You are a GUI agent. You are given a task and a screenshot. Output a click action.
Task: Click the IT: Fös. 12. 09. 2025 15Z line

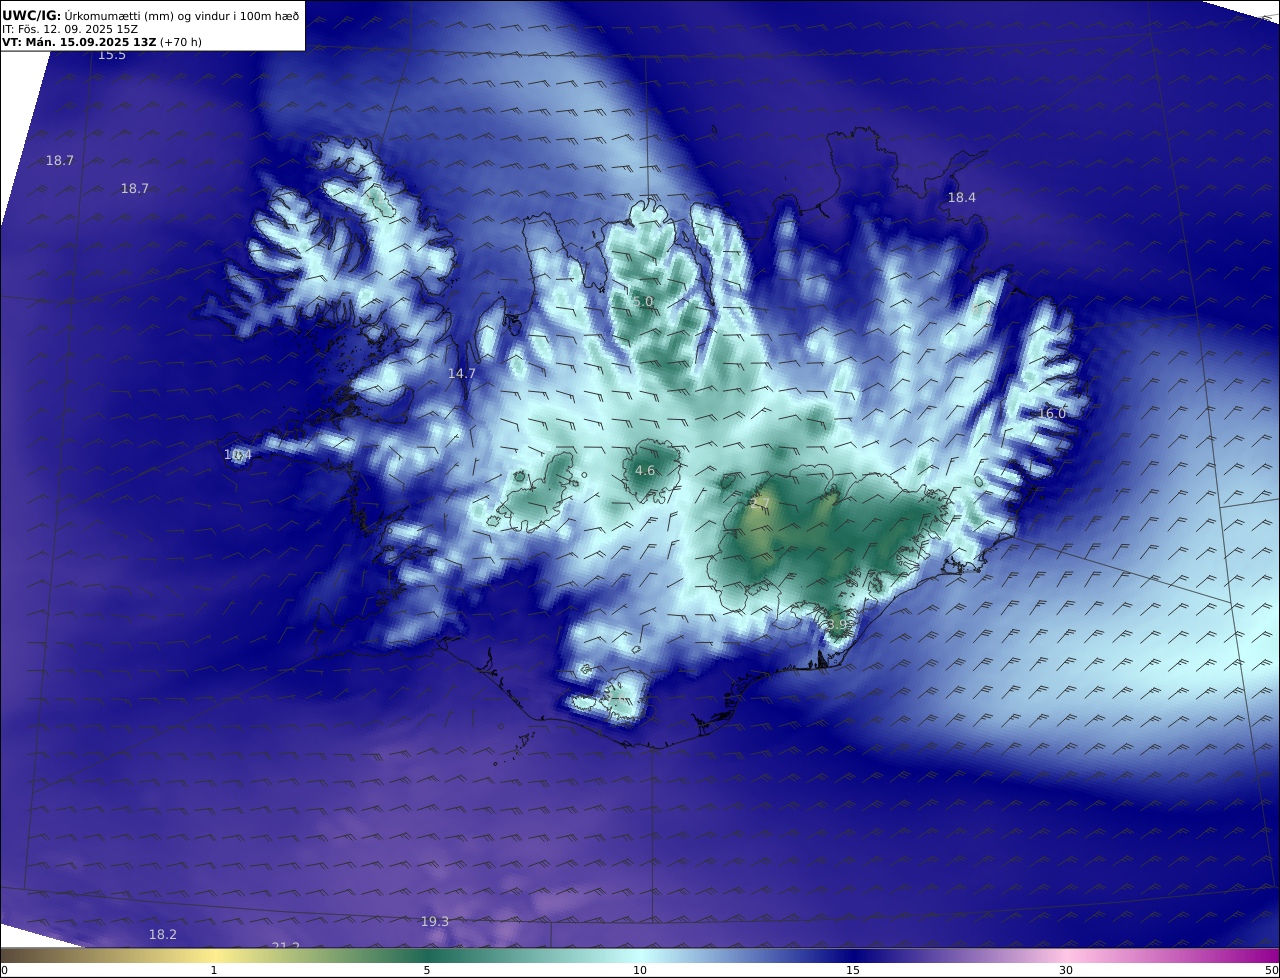(x=70, y=29)
